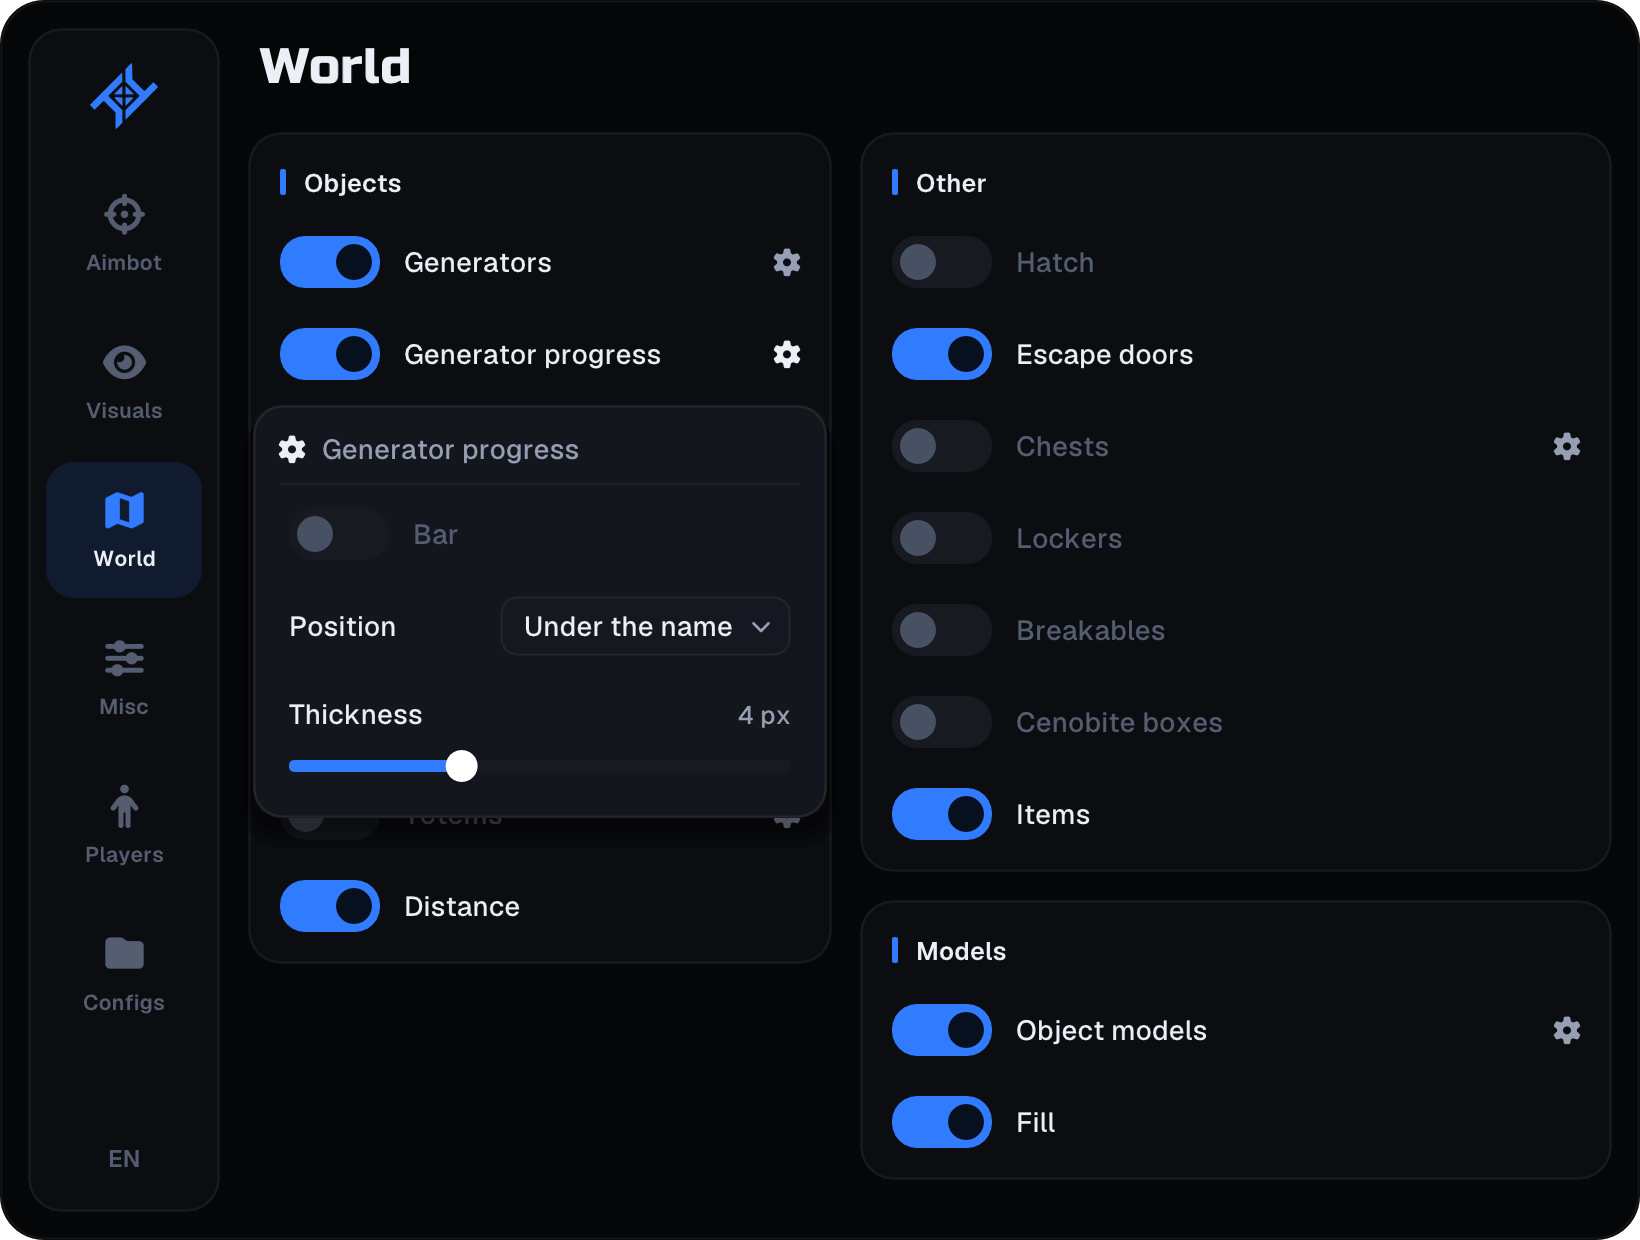Open the Visuals eye section

[x=124, y=382]
